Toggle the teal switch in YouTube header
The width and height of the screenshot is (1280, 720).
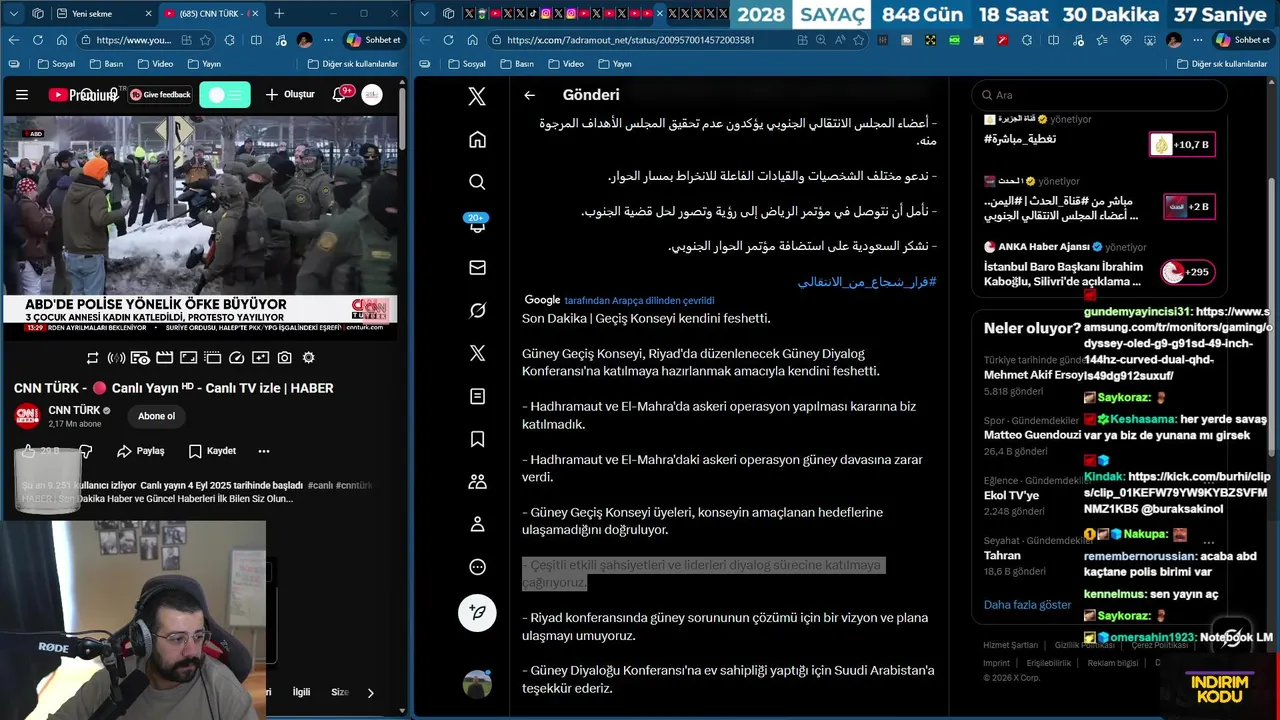[x=225, y=95]
